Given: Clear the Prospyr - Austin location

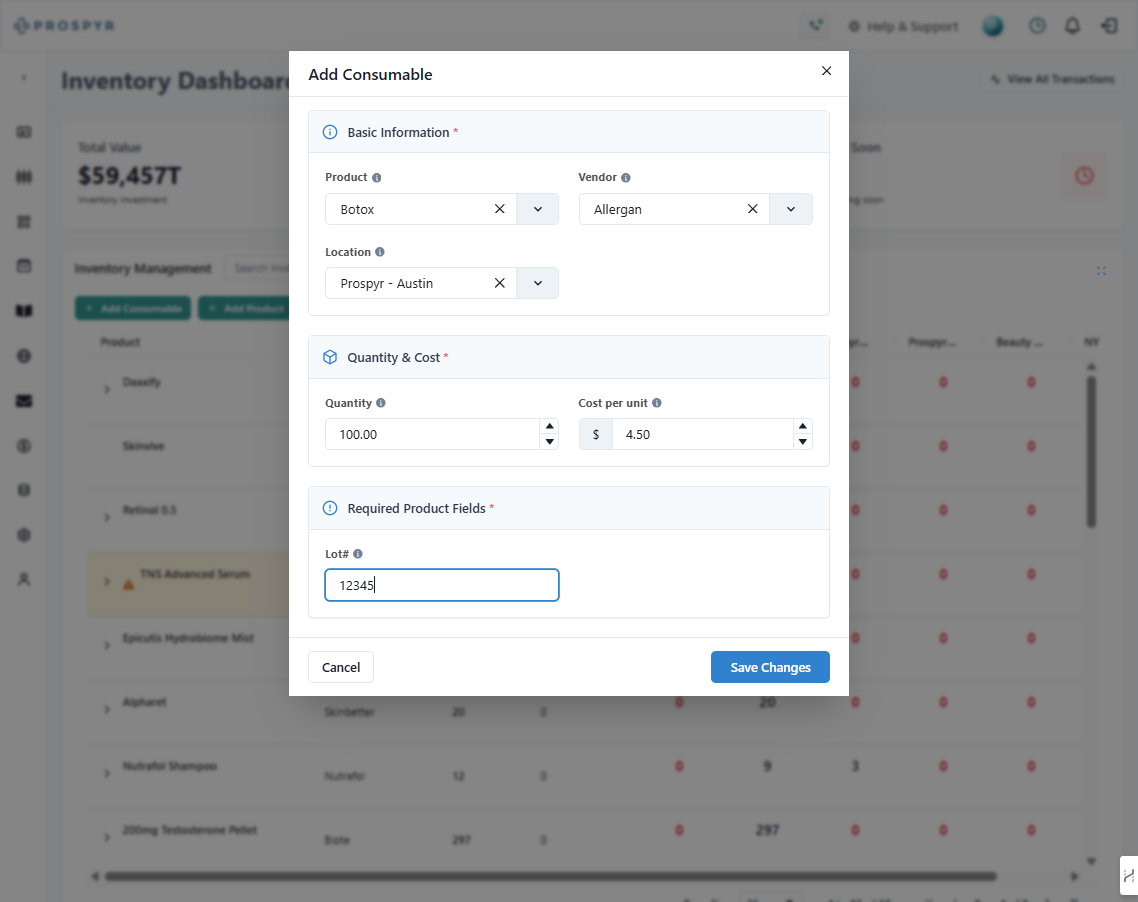Looking at the screenshot, I should coord(499,283).
